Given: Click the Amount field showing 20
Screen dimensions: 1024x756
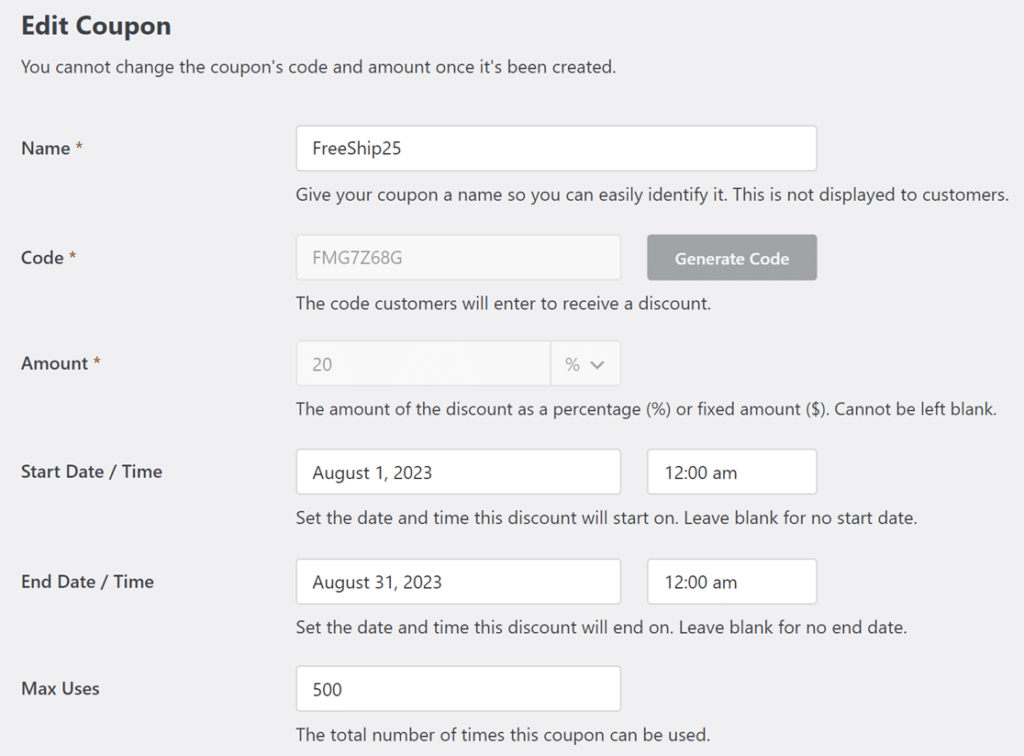Looking at the screenshot, I should pyautogui.click(x=422, y=363).
